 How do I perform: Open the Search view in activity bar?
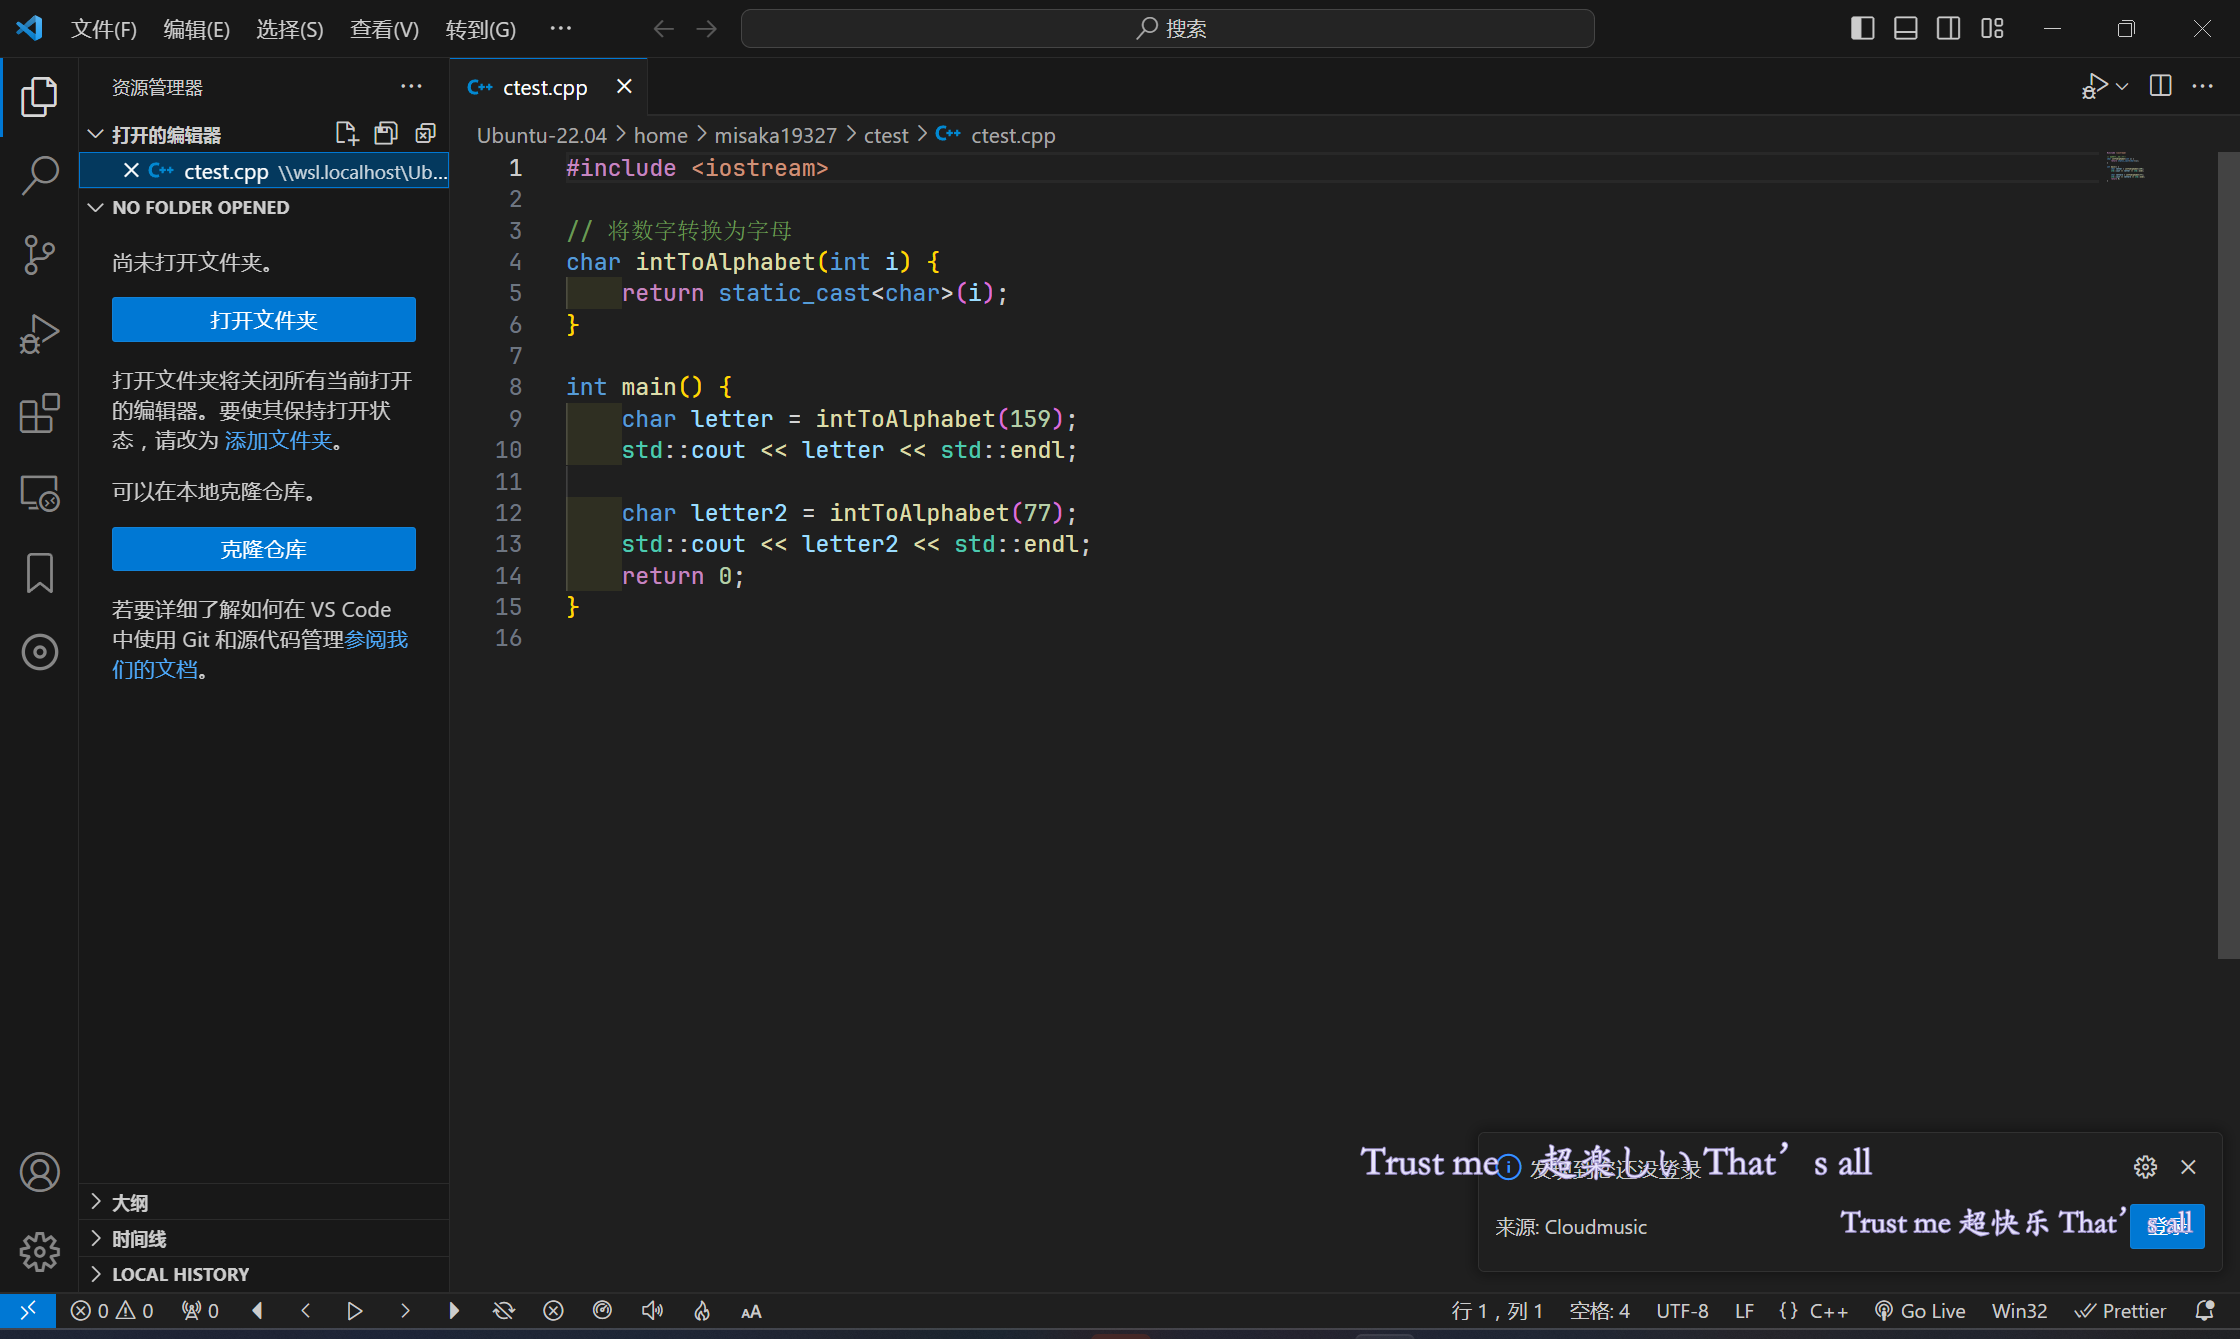click(x=39, y=175)
